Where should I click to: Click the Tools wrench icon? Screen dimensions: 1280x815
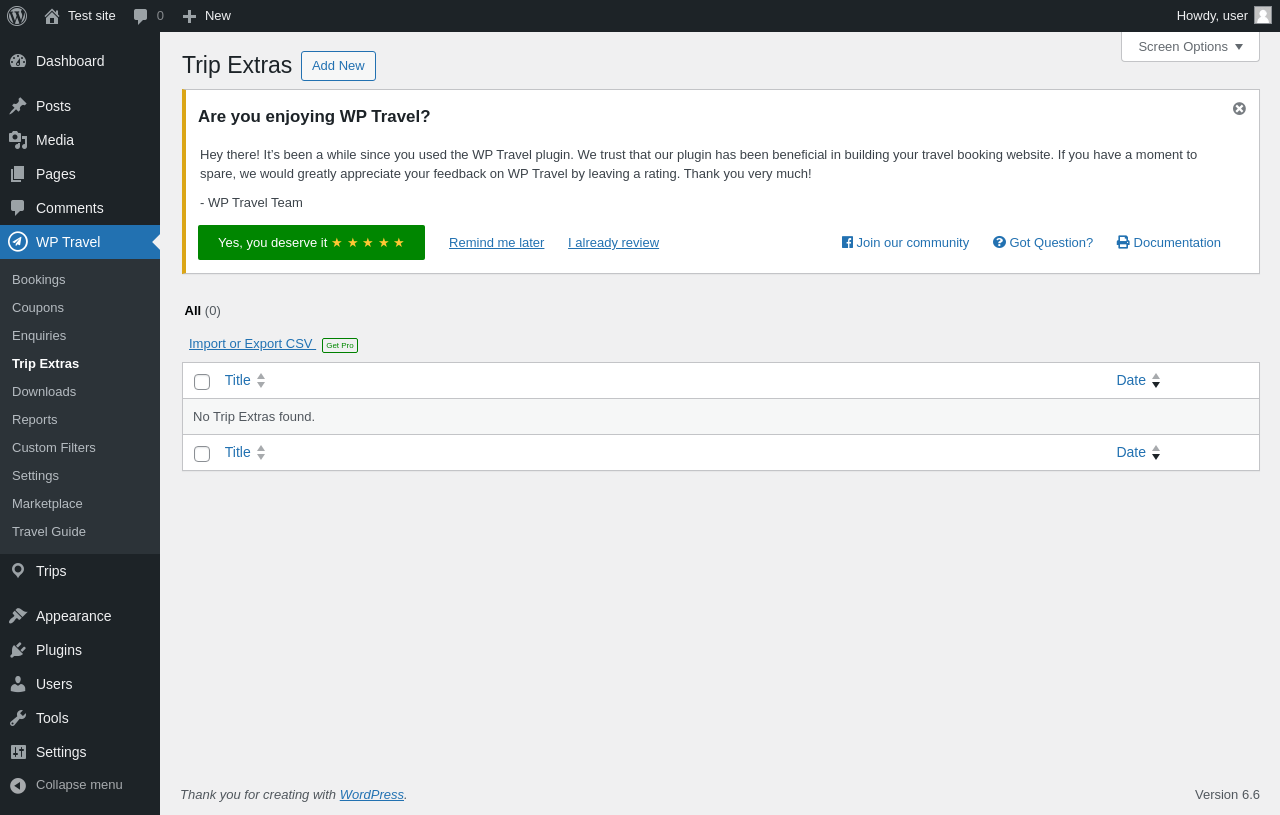click(18, 718)
